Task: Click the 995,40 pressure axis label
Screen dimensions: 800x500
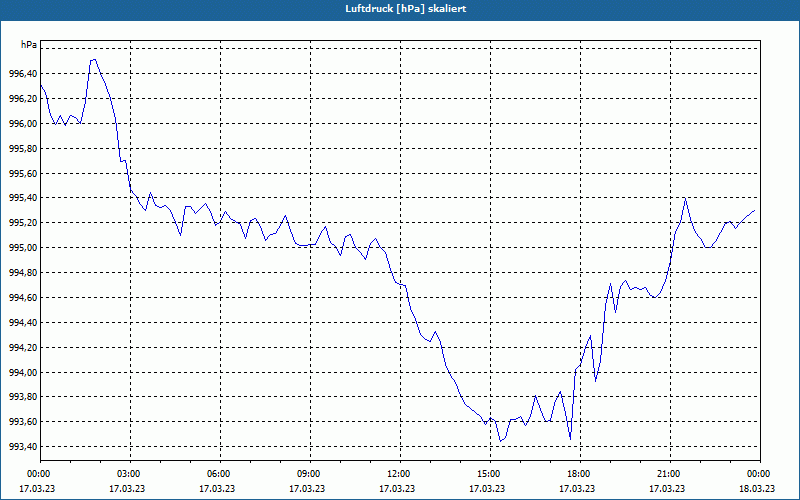Action: click(23, 198)
